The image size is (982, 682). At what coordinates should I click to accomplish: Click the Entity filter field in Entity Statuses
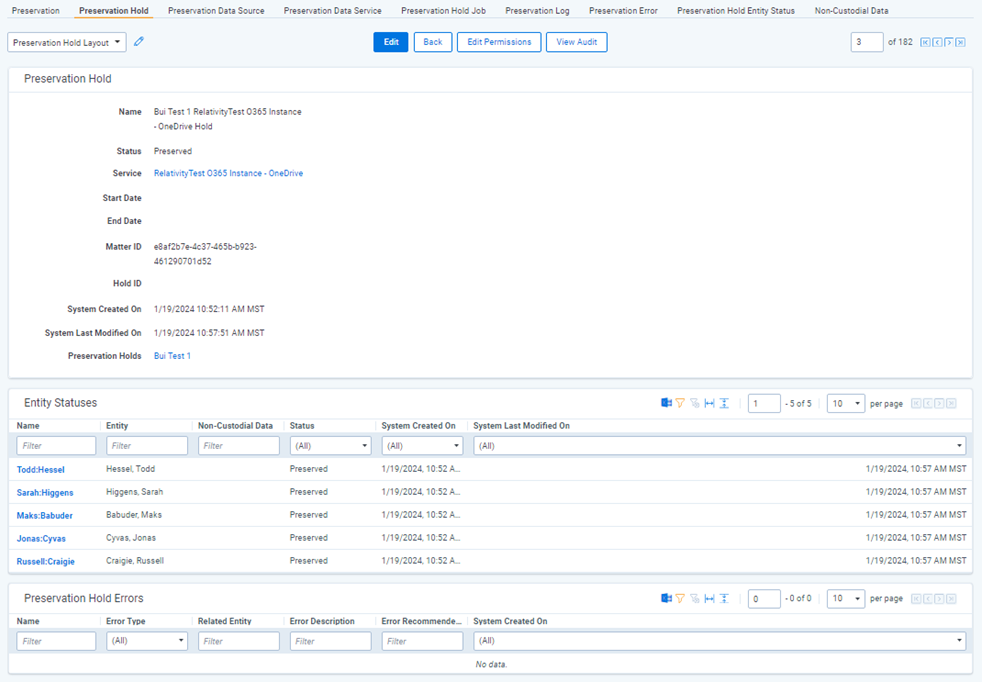147,446
